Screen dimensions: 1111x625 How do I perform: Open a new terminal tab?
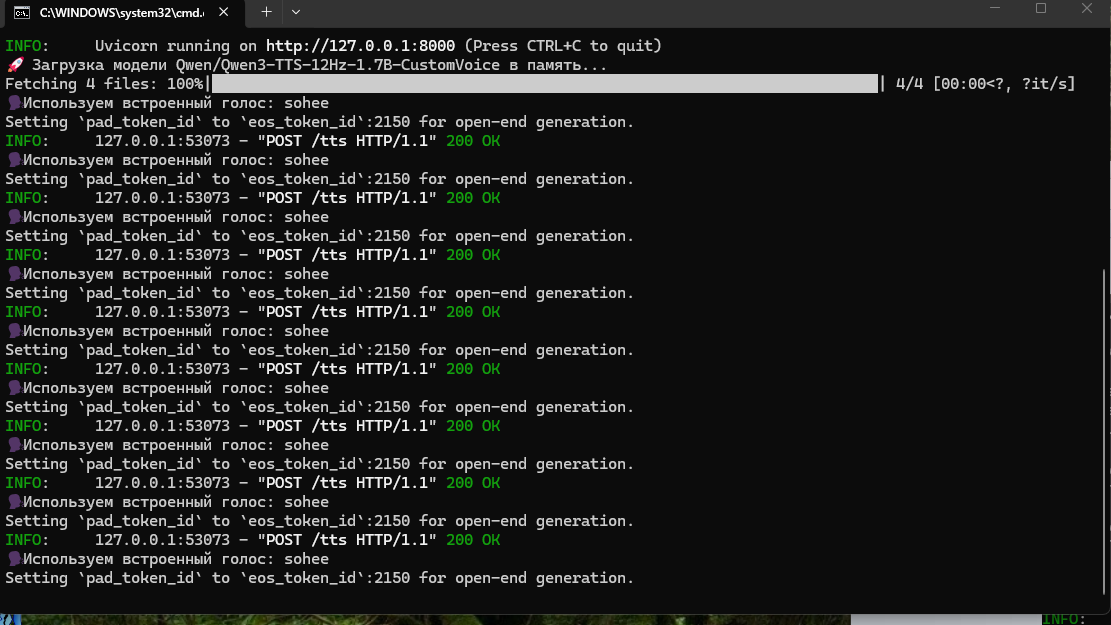[266, 12]
